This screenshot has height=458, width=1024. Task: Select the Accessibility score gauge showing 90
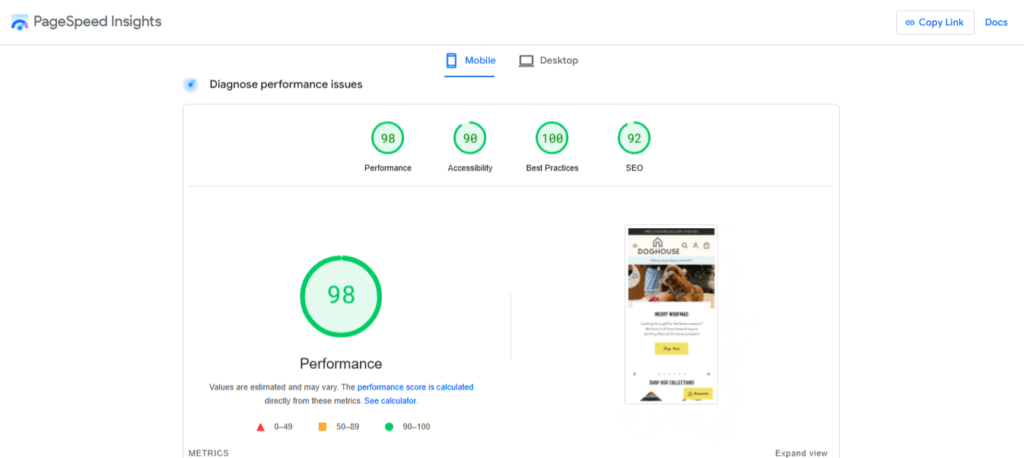point(470,138)
